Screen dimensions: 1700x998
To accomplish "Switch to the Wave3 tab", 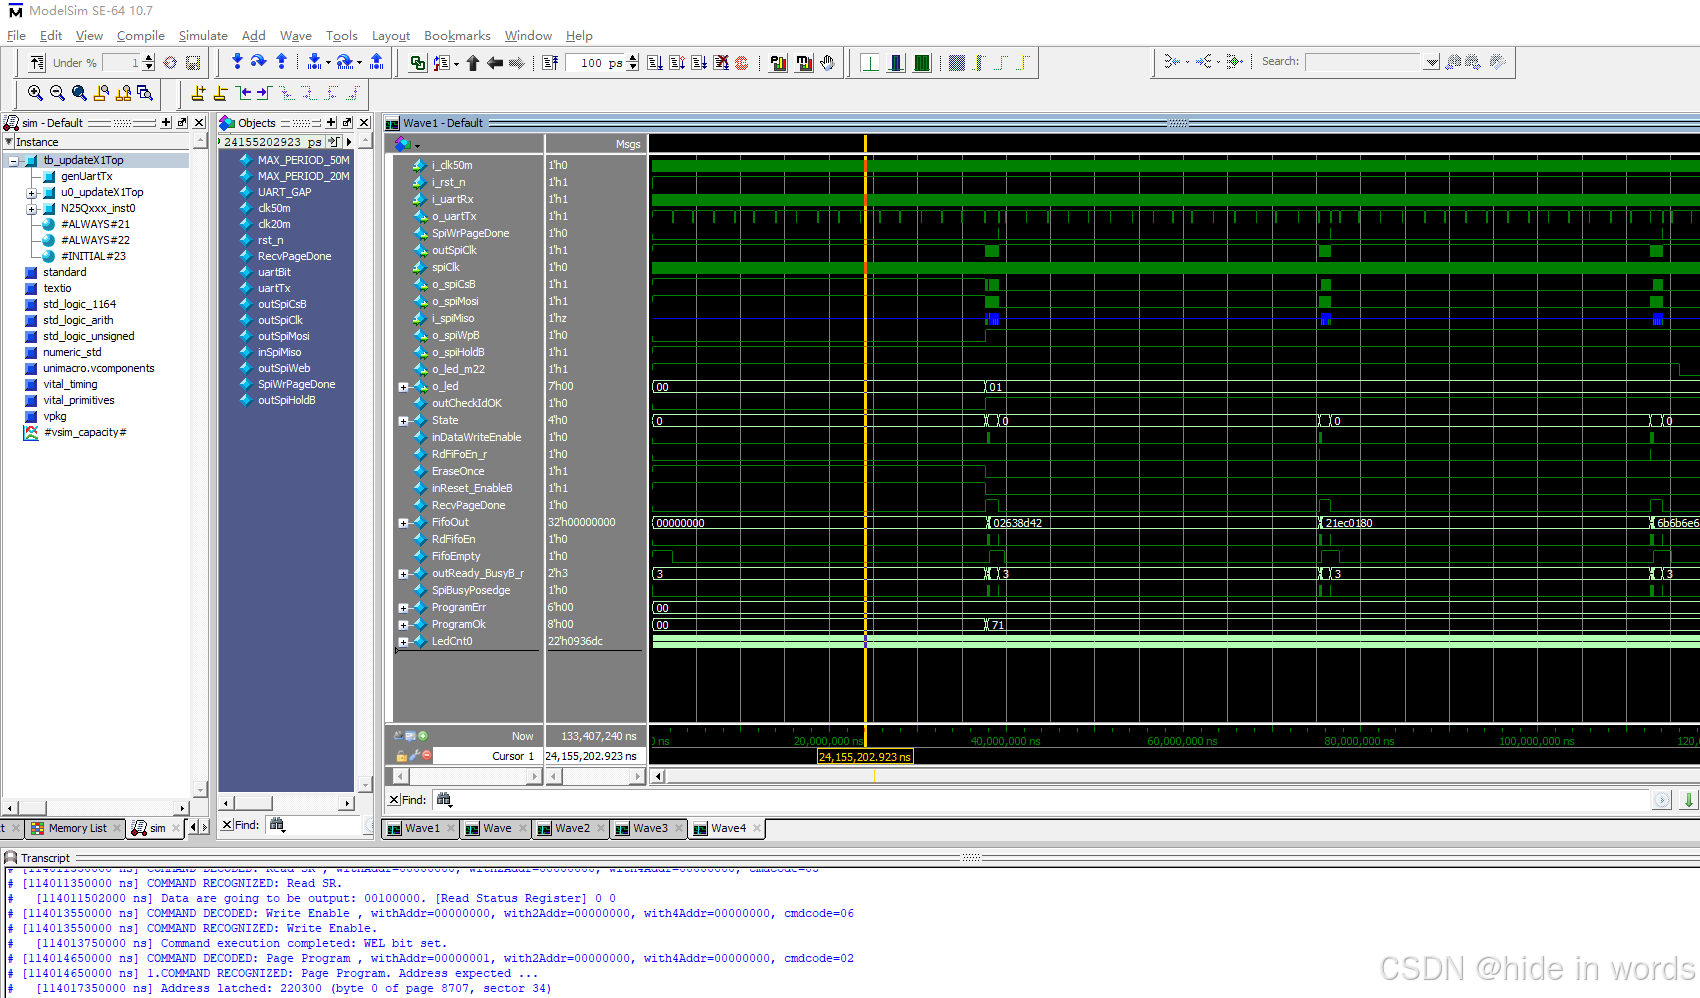I will (x=648, y=828).
